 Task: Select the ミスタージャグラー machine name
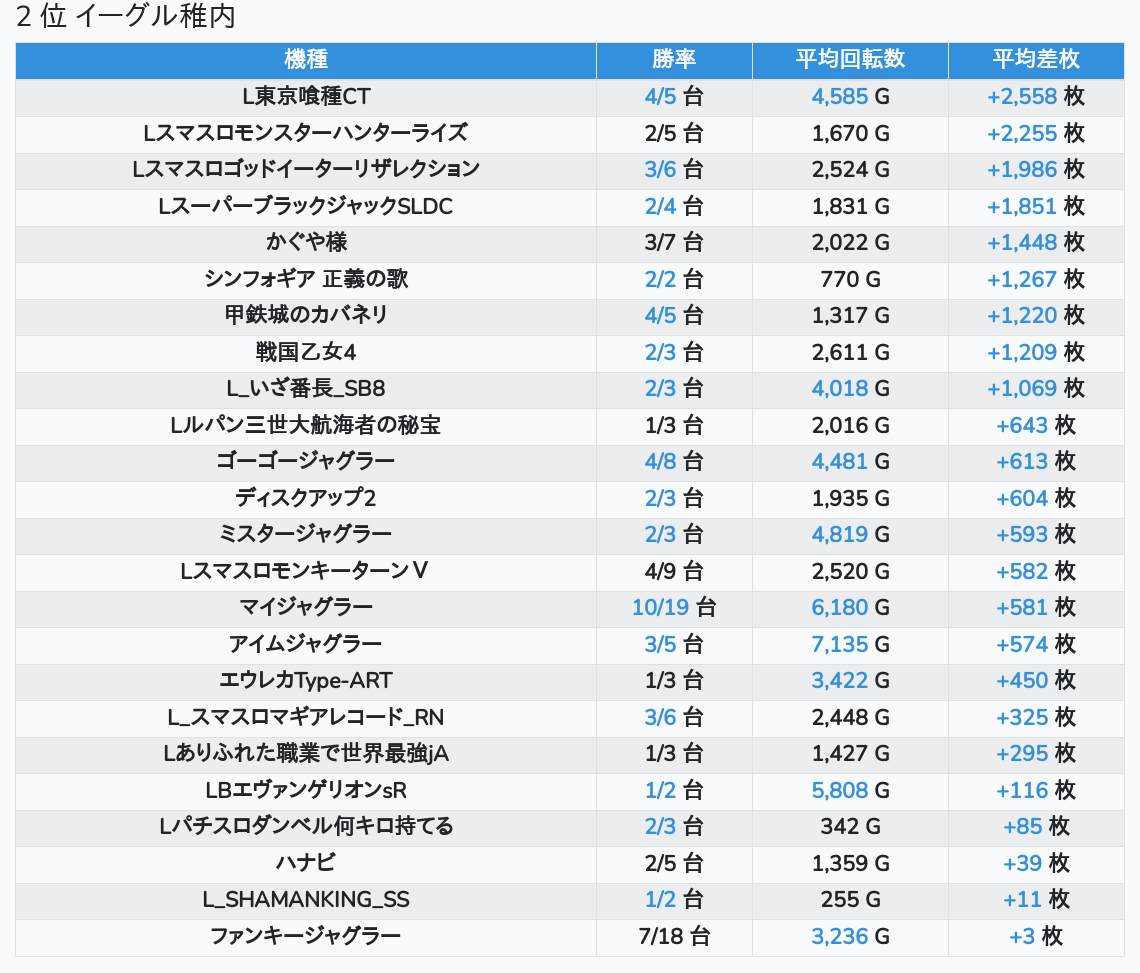coord(306,534)
